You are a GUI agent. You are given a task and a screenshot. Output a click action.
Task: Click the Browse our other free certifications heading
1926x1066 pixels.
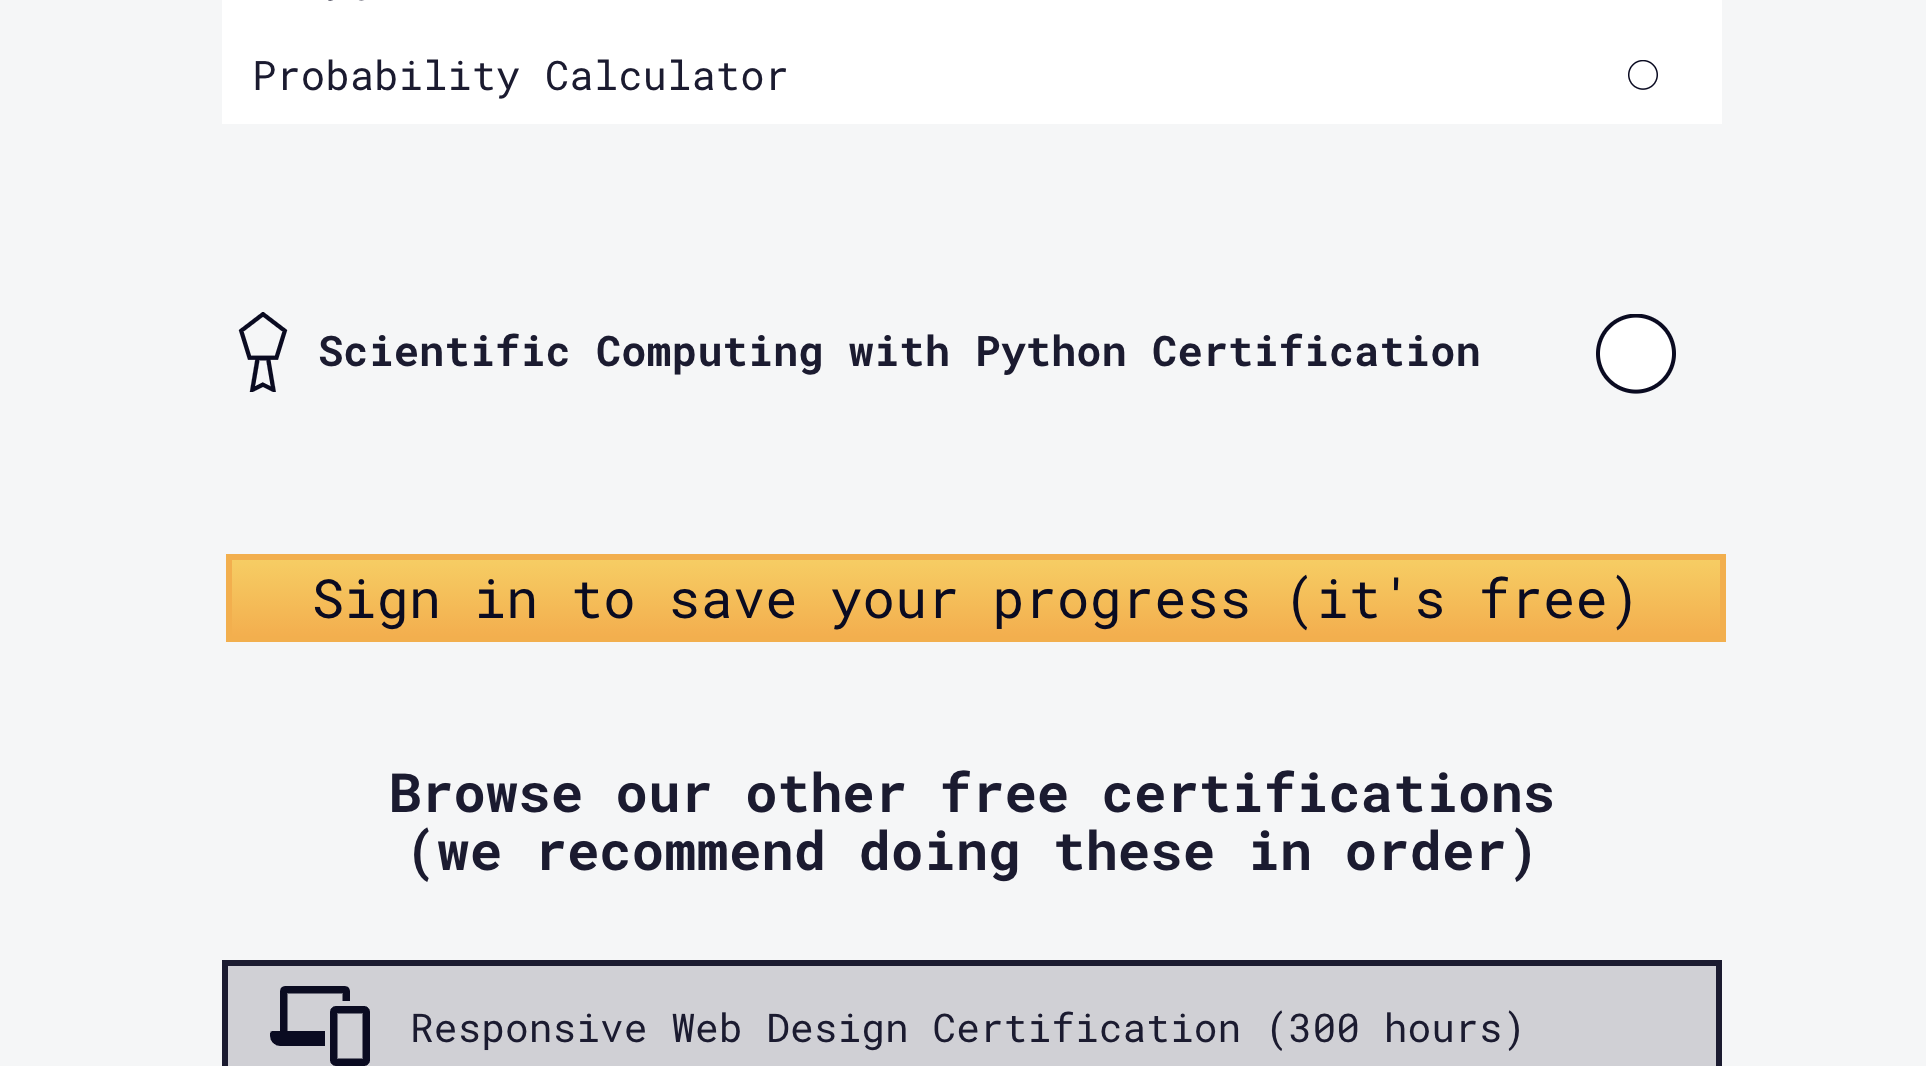[971, 822]
